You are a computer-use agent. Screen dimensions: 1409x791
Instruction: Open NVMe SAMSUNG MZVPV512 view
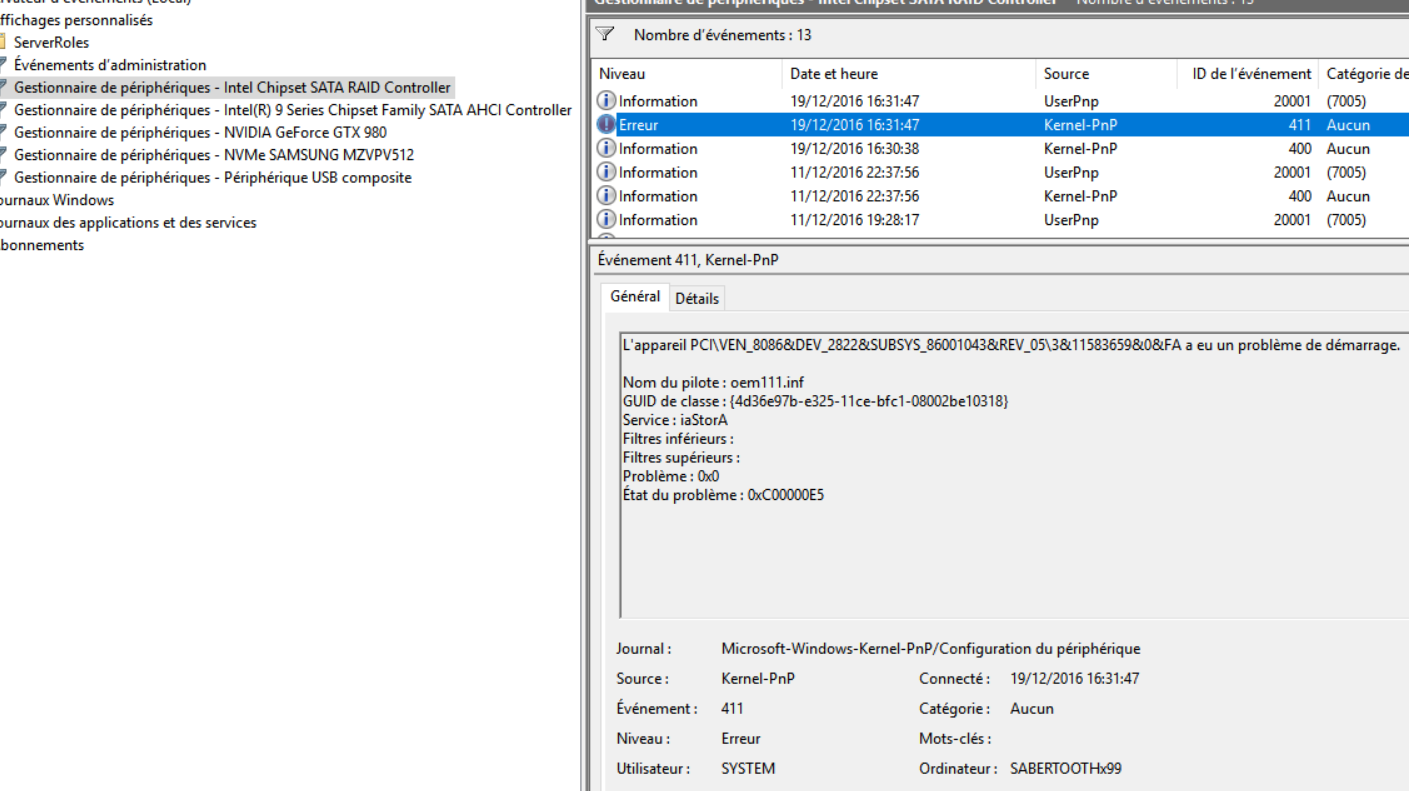[x=214, y=155]
